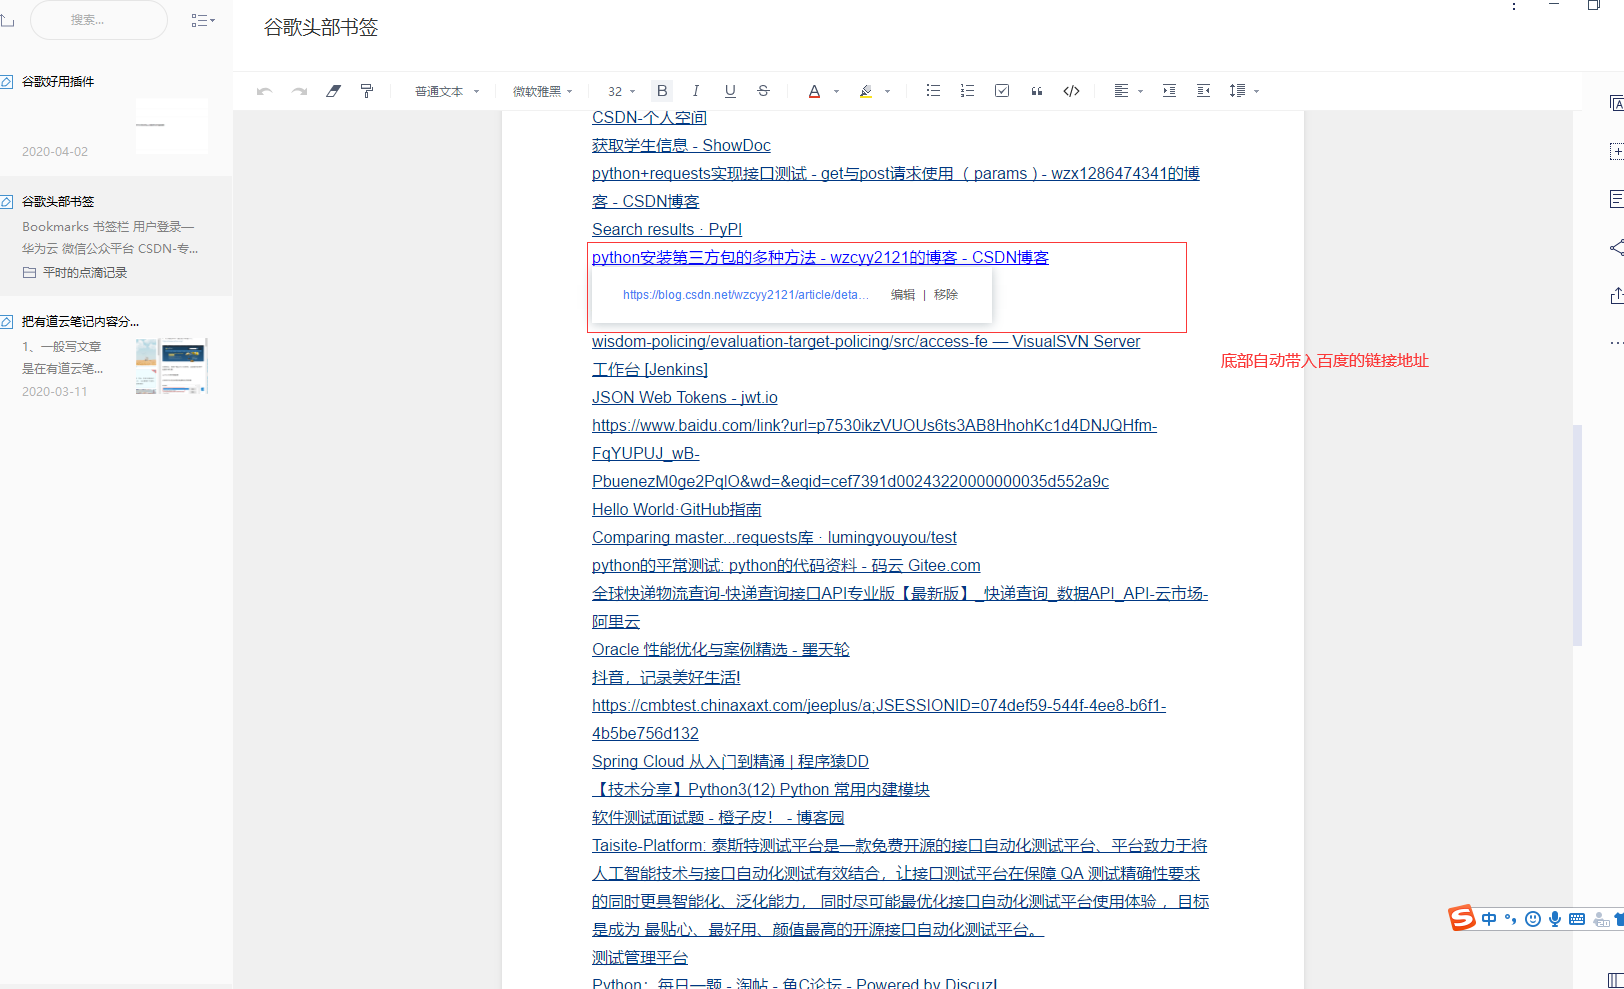Open the Search results · PyPI link
Image resolution: width=1624 pixels, height=989 pixels.
[667, 229]
